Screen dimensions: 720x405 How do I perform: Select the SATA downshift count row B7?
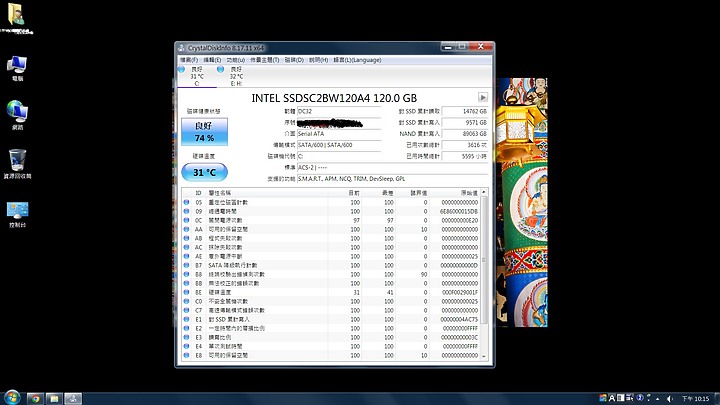coord(331,265)
